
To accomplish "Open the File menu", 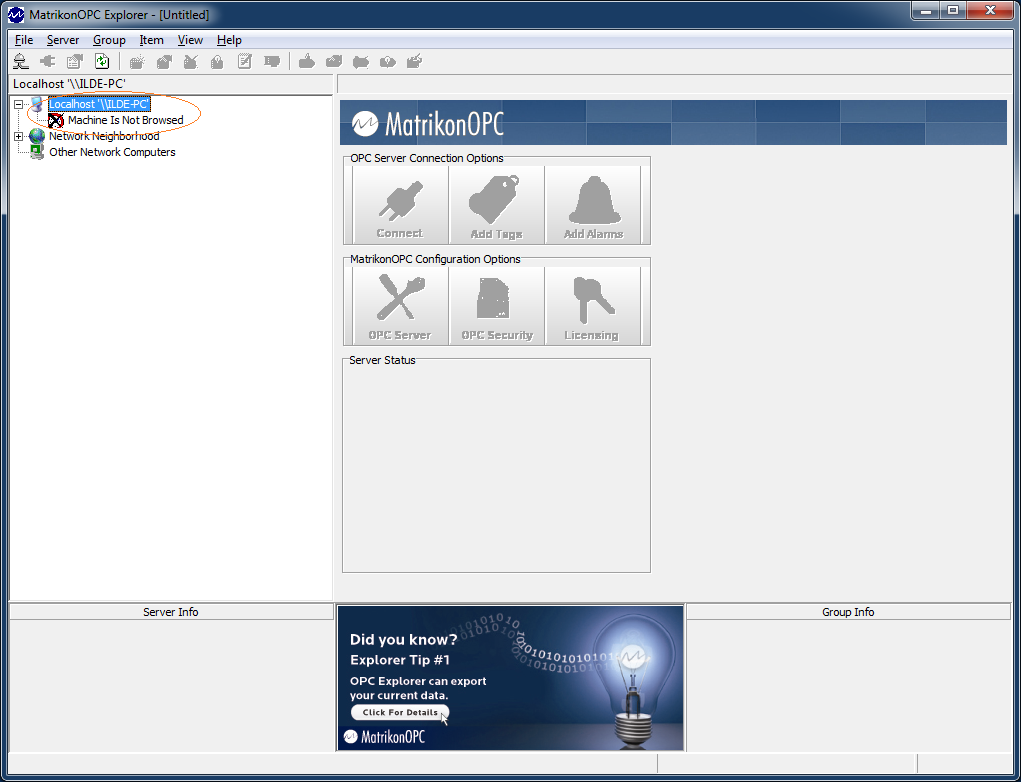I will tap(23, 40).
